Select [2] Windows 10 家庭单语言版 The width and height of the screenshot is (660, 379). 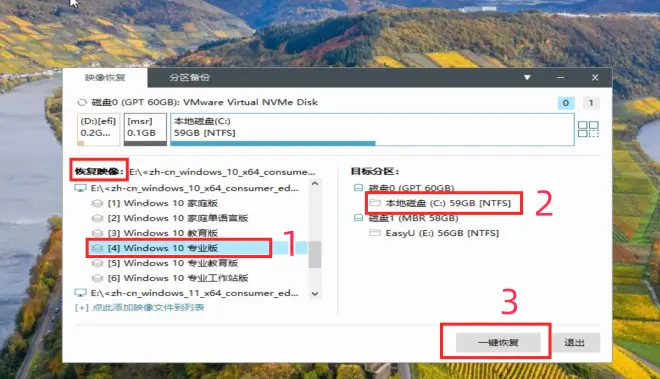[178, 218]
